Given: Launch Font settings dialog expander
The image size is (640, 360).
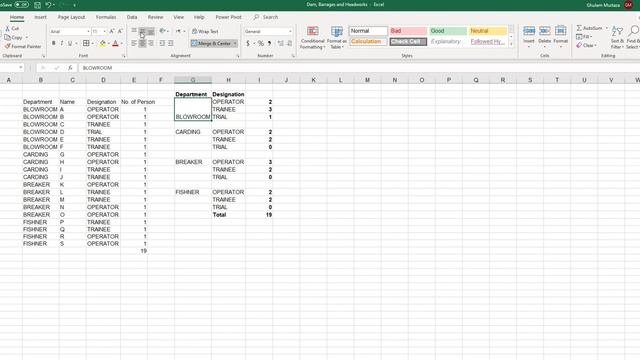Looking at the screenshot, I should click(124, 56).
